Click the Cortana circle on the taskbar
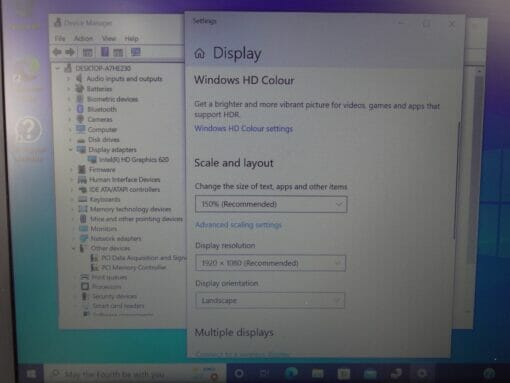Image resolution: width=510 pixels, height=383 pixels. (x=239, y=373)
